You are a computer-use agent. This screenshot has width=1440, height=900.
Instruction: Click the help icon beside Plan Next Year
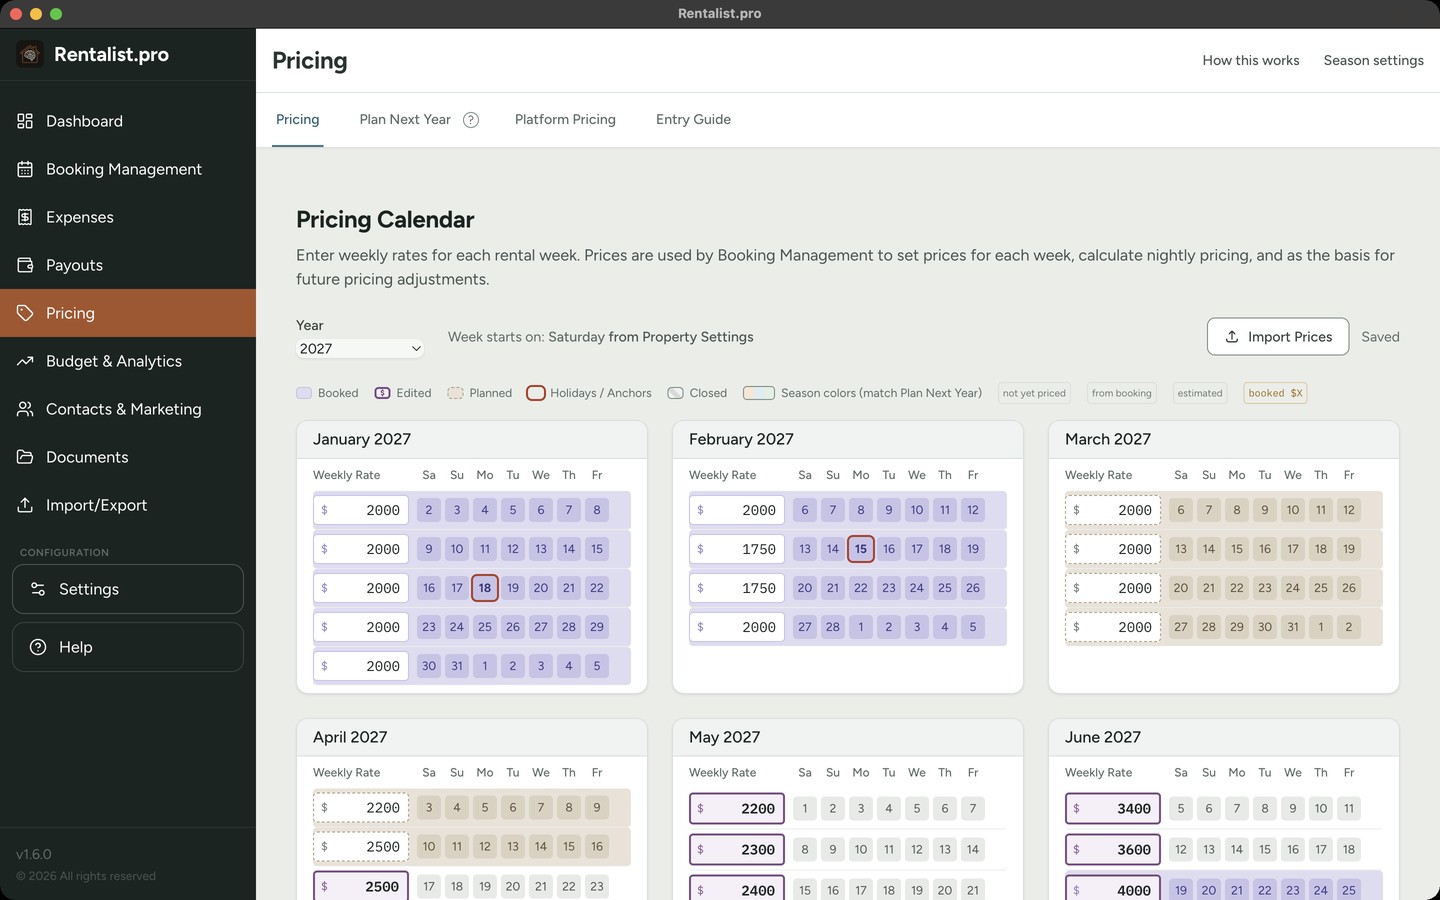coord(471,120)
